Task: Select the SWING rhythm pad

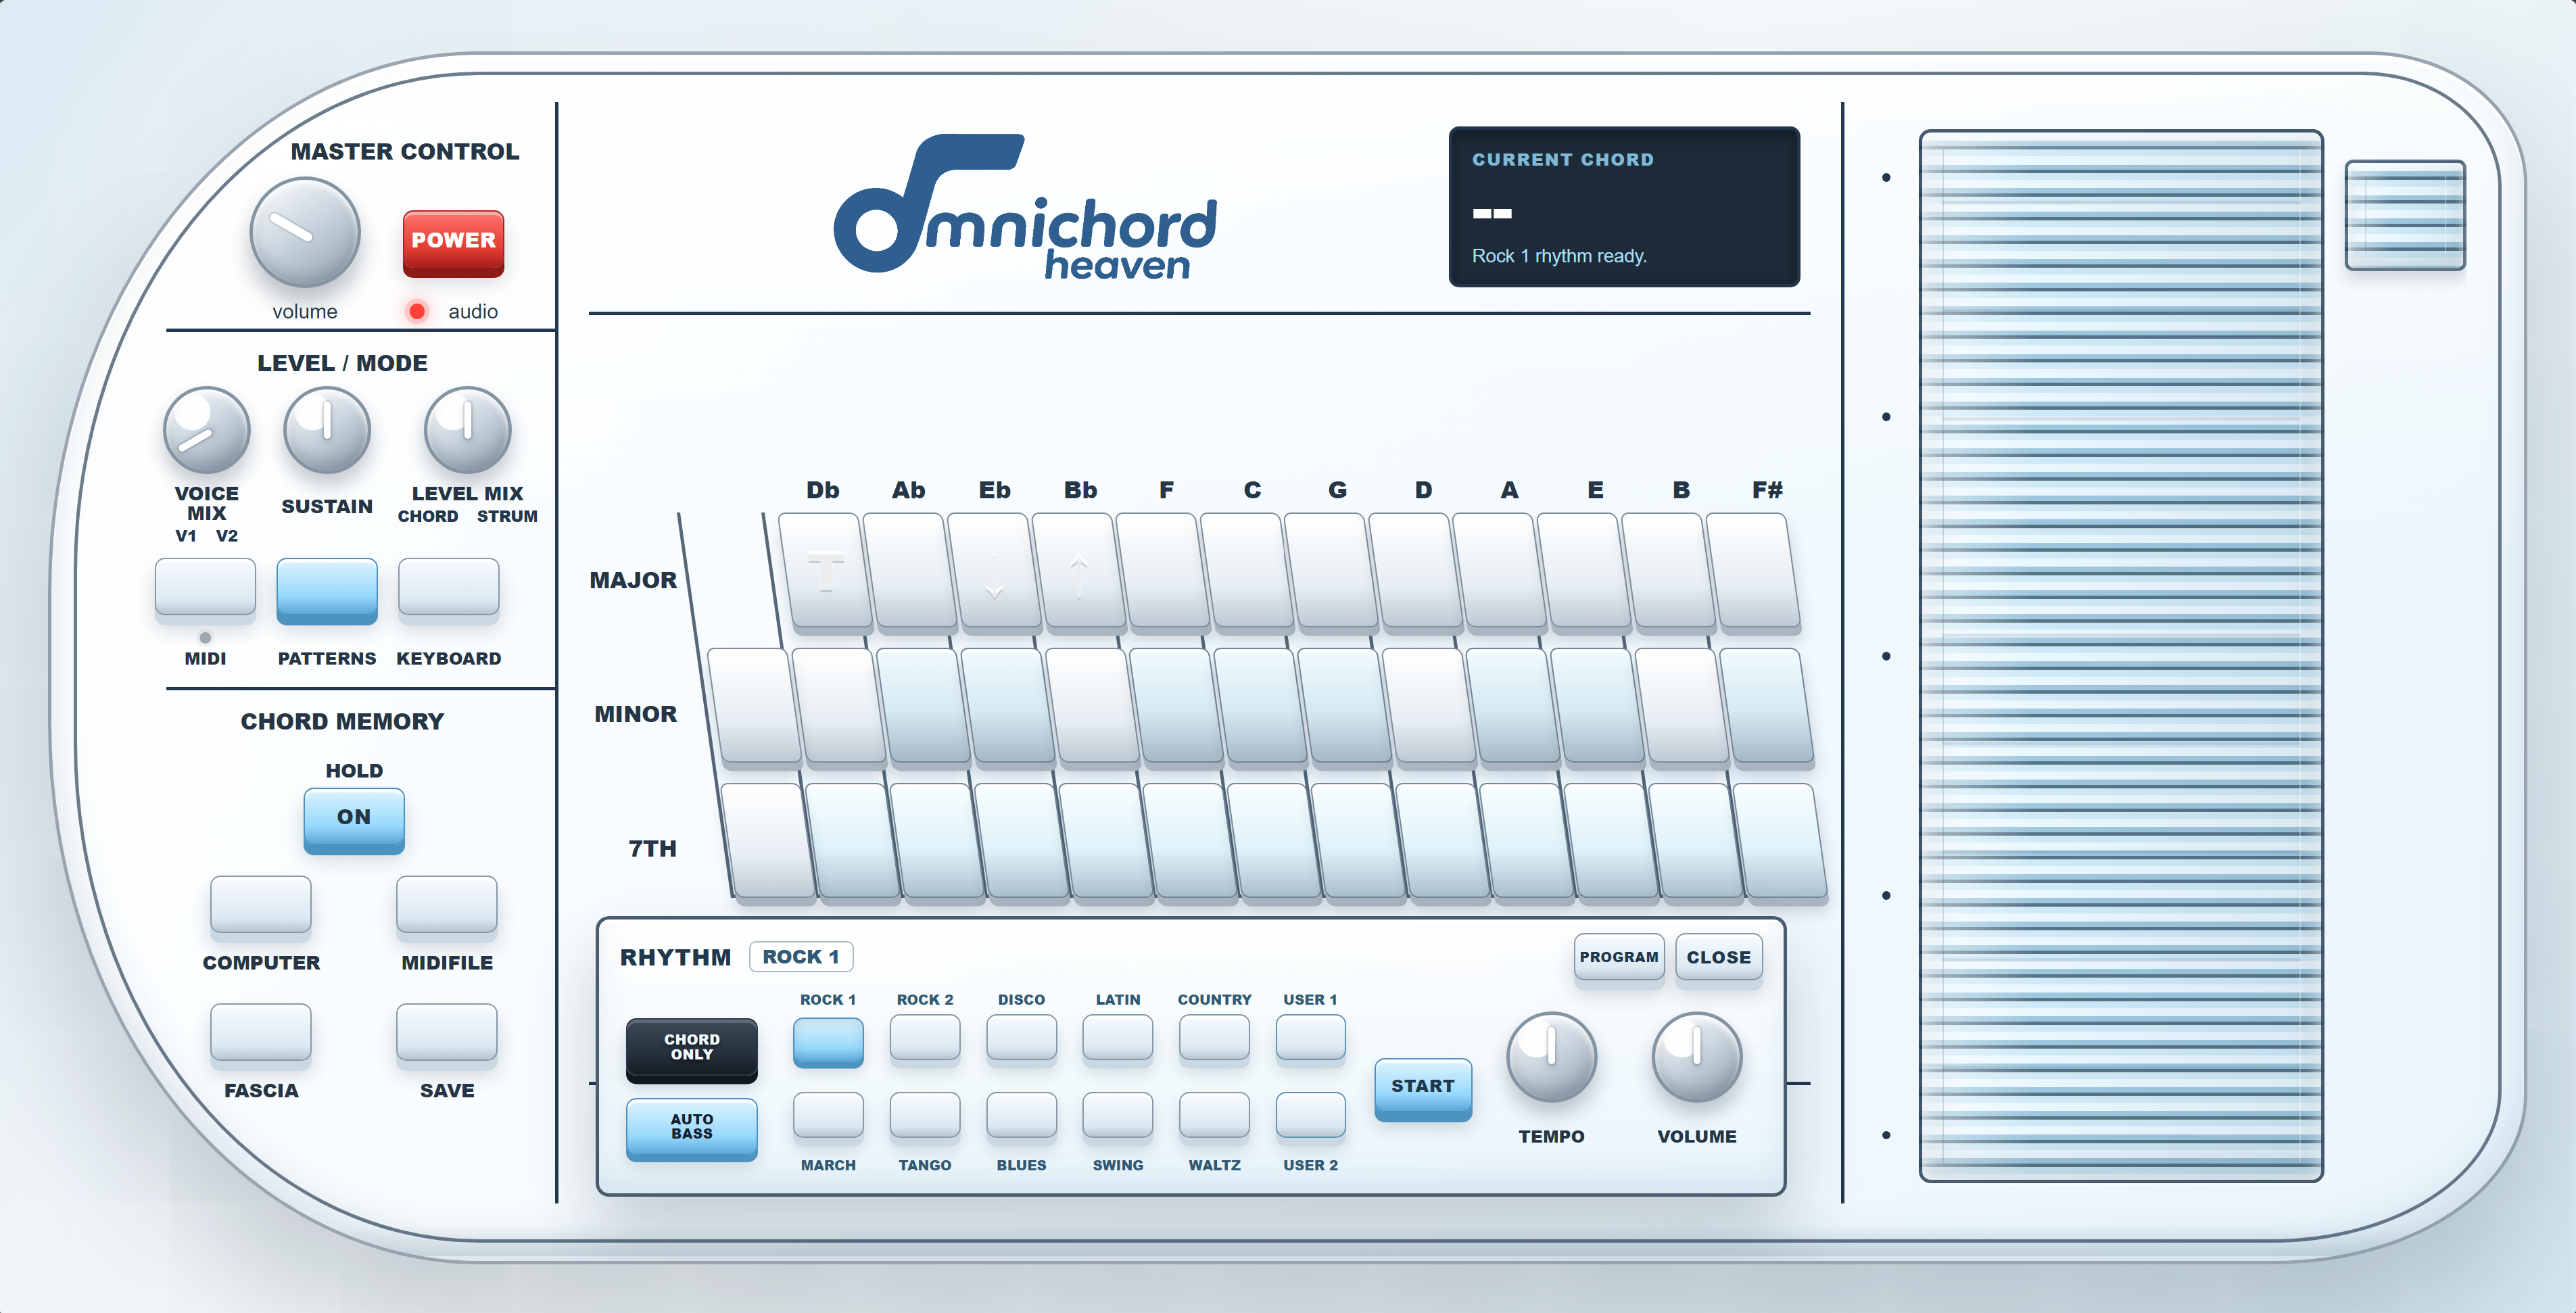Action: [1118, 1117]
